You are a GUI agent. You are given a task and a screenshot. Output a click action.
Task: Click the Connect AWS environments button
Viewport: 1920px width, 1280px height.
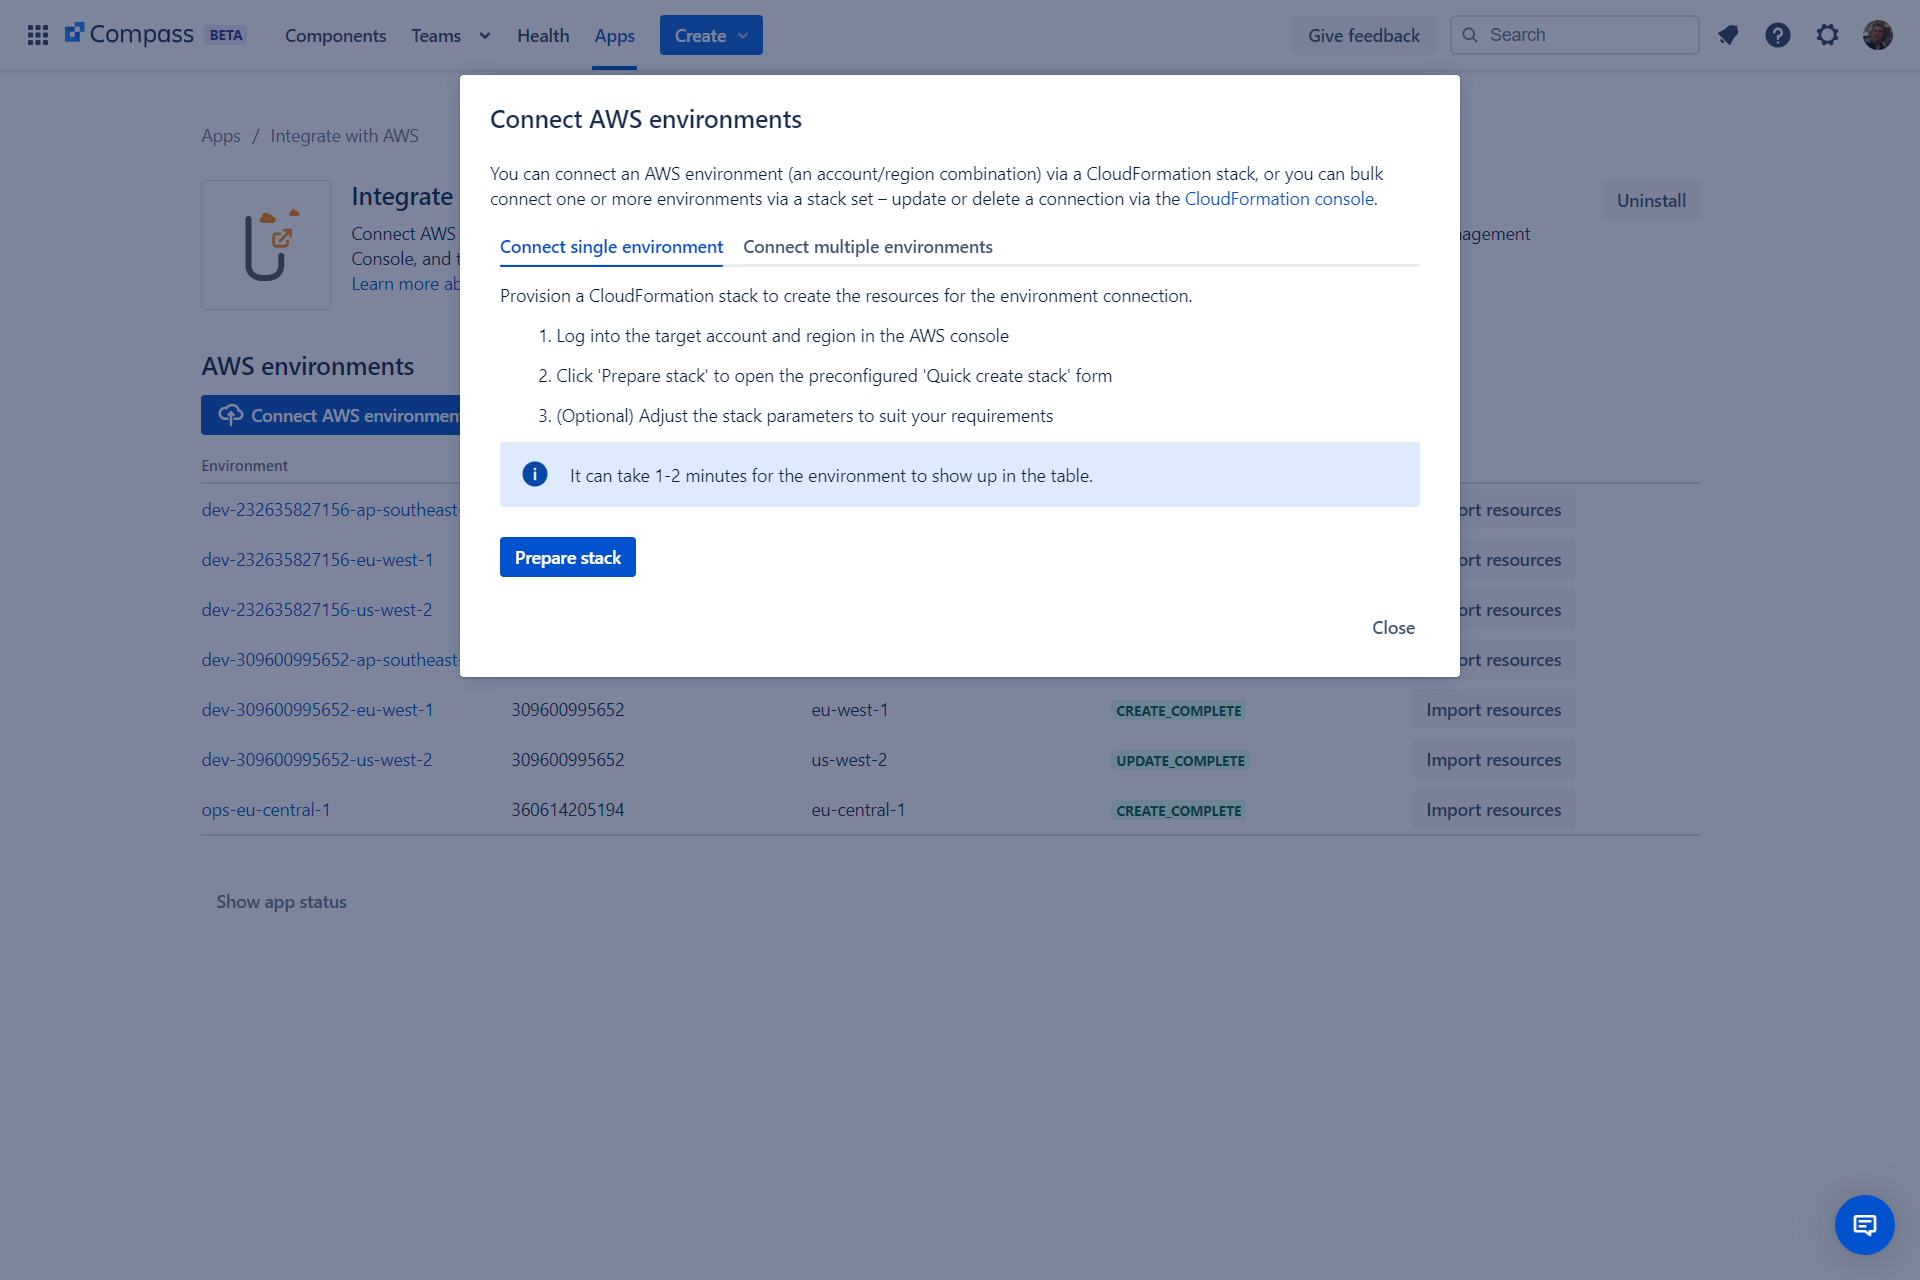click(x=331, y=415)
